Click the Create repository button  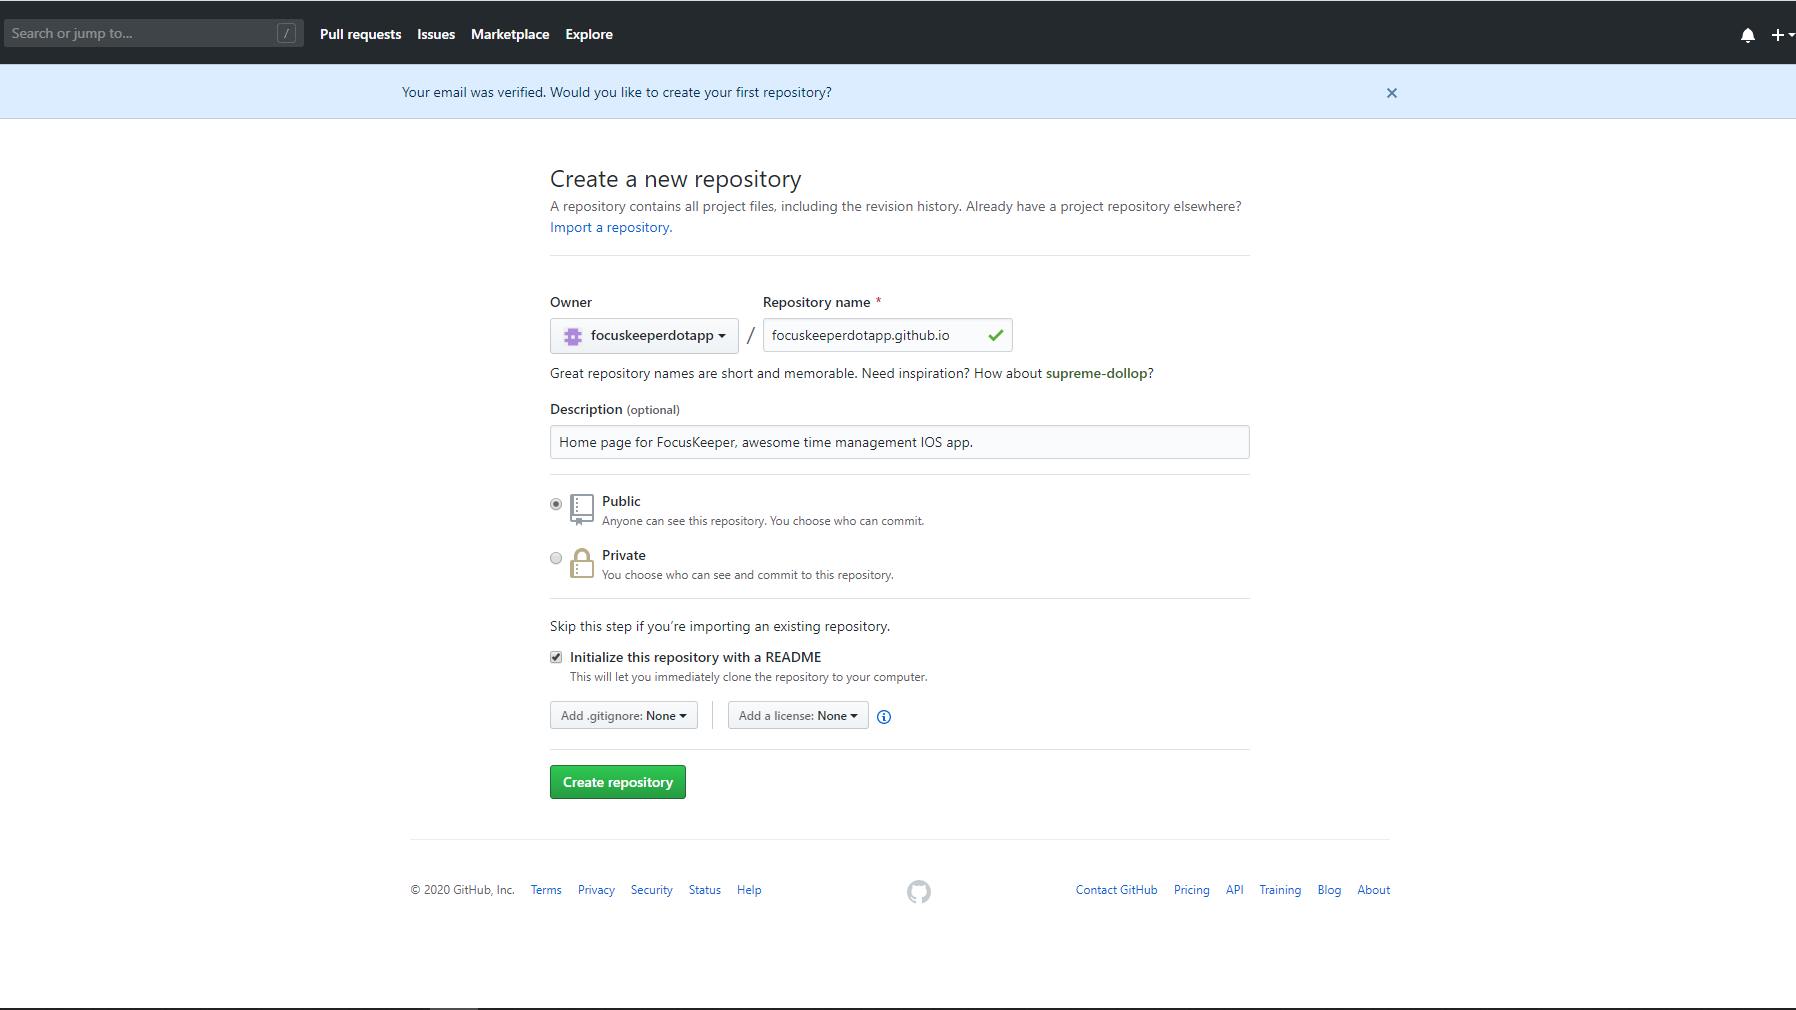[618, 782]
